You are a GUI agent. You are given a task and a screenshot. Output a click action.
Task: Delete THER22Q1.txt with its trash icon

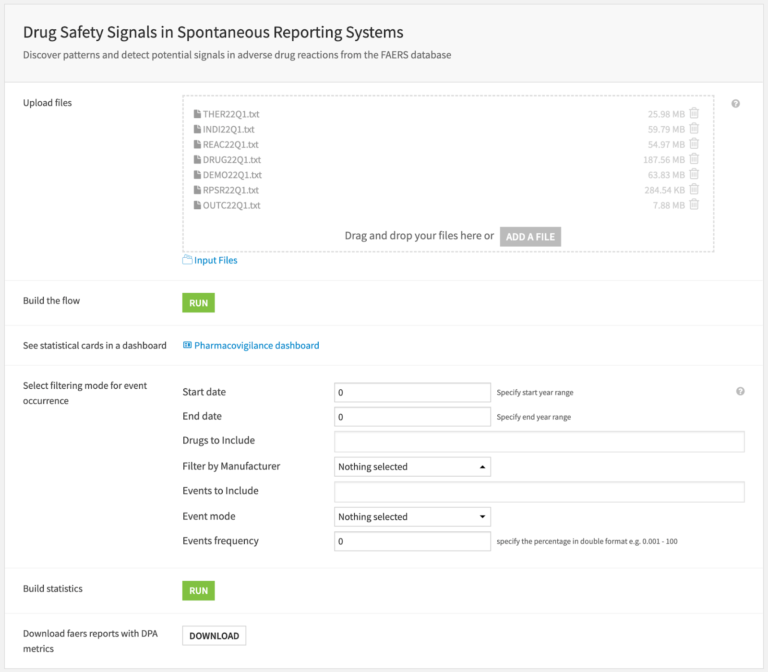click(694, 113)
